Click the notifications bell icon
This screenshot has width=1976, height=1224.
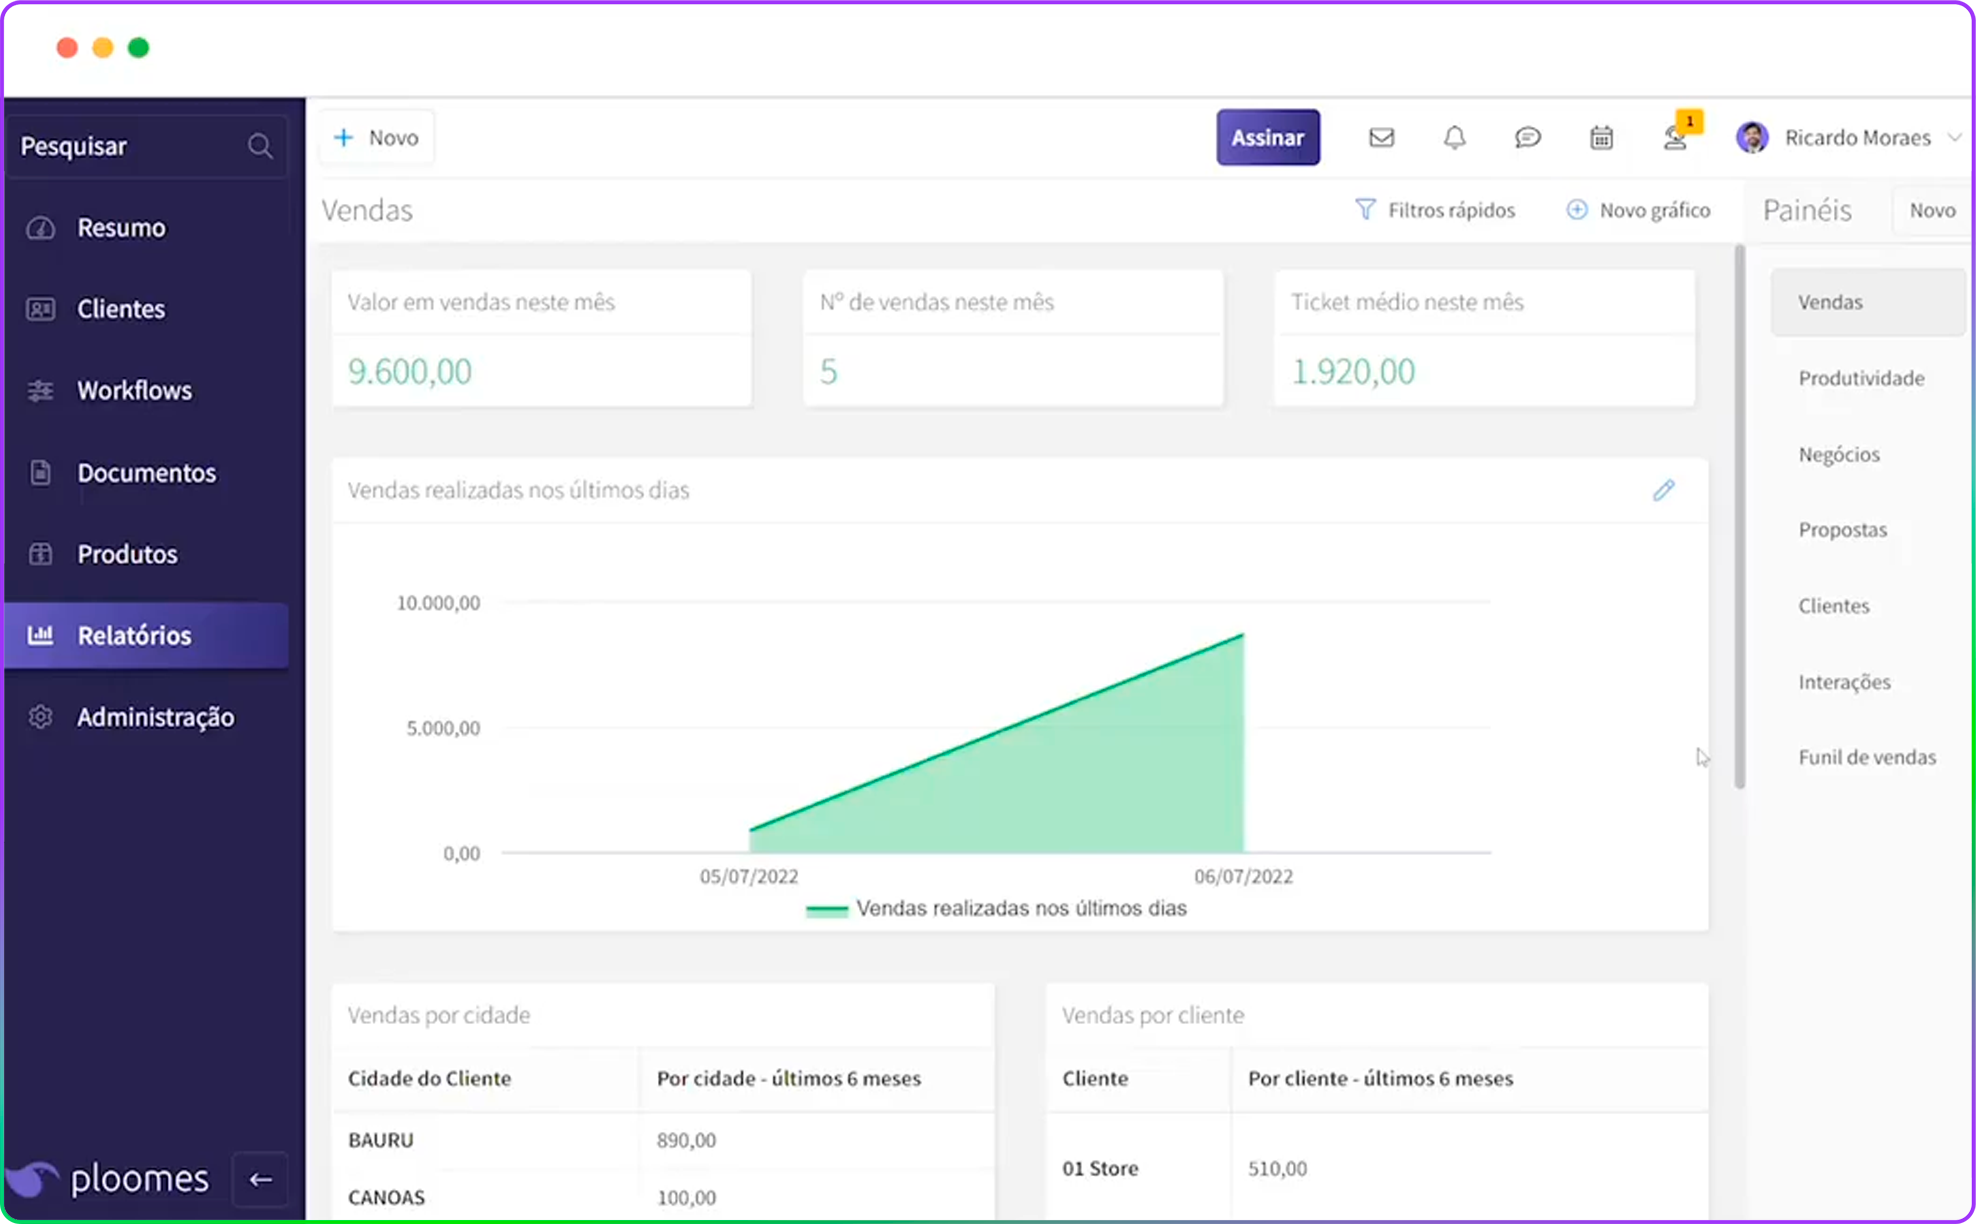[x=1454, y=138]
